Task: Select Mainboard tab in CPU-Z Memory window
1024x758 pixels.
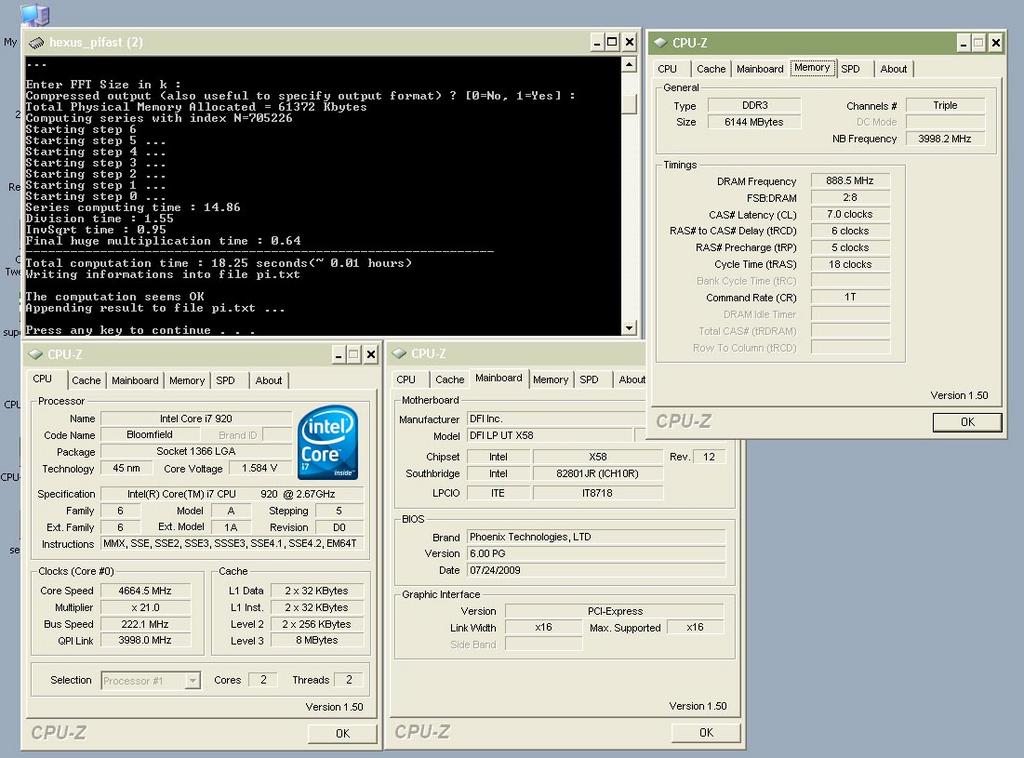Action: click(760, 69)
